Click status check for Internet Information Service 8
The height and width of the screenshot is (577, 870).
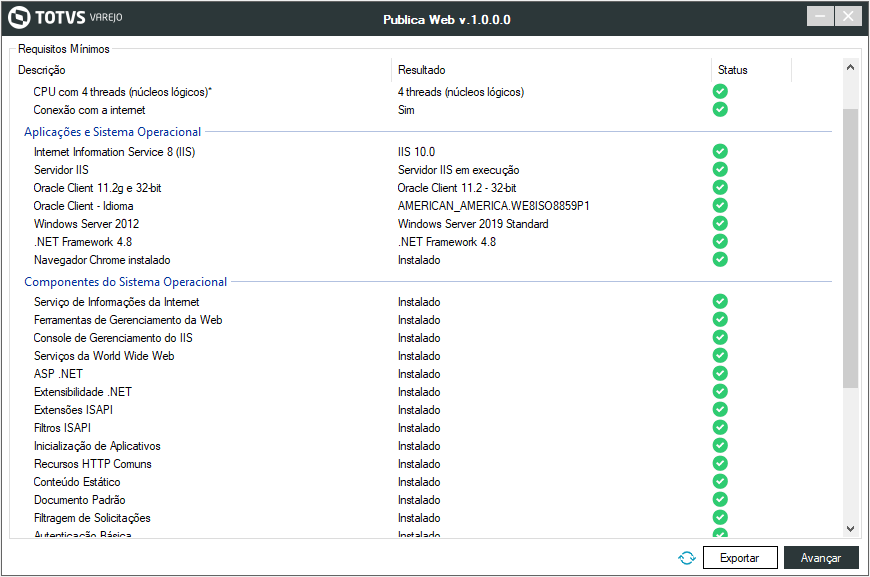point(720,151)
